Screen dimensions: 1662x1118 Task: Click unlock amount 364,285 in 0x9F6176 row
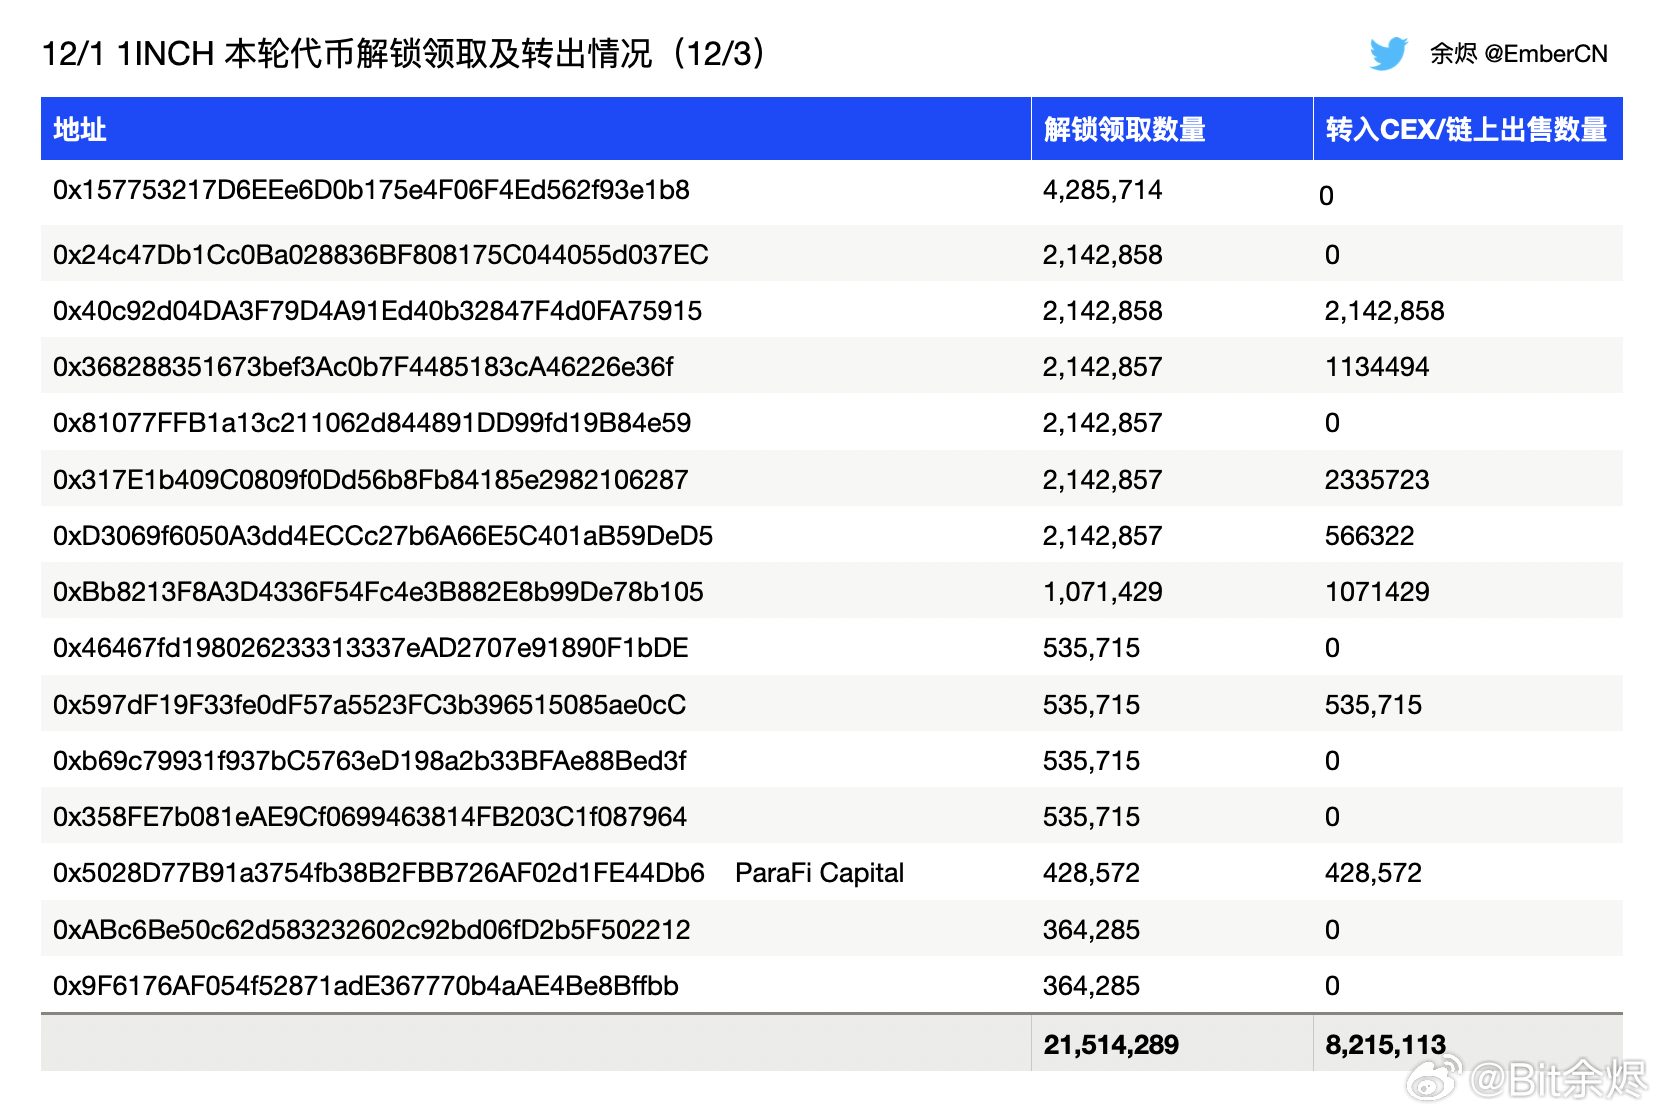[x=1091, y=986]
